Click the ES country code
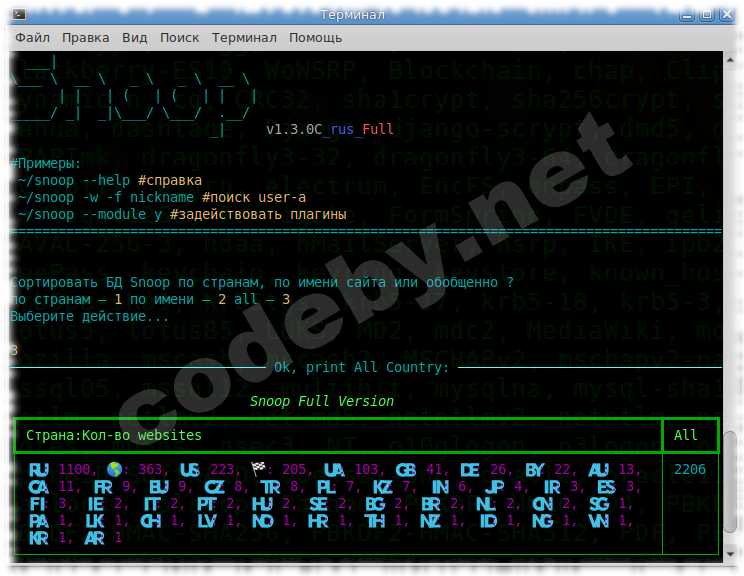744x576 pixels. click(606, 487)
